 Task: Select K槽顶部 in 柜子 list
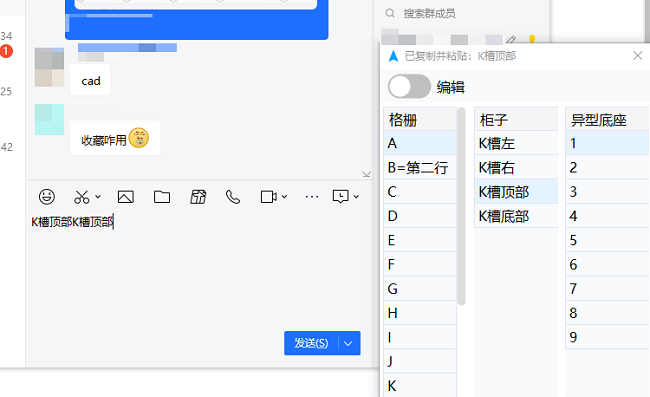[x=516, y=191]
